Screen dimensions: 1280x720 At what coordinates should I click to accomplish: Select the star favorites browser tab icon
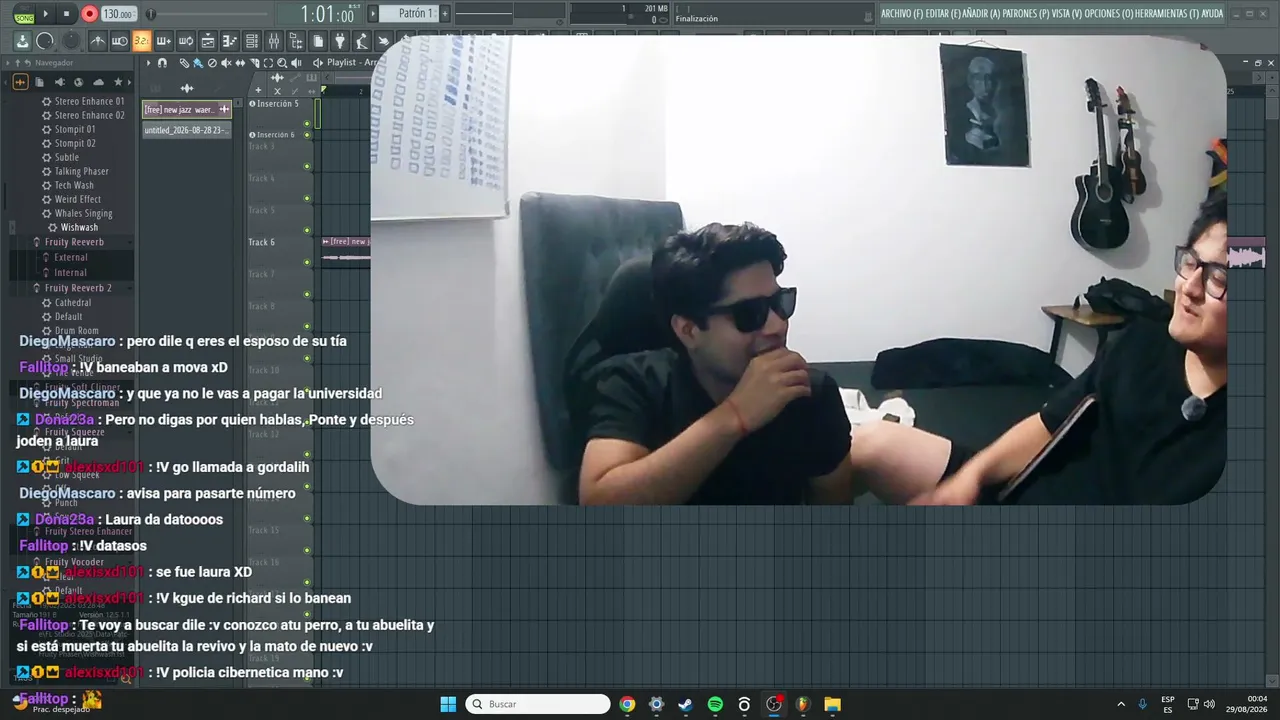coord(118,82)
